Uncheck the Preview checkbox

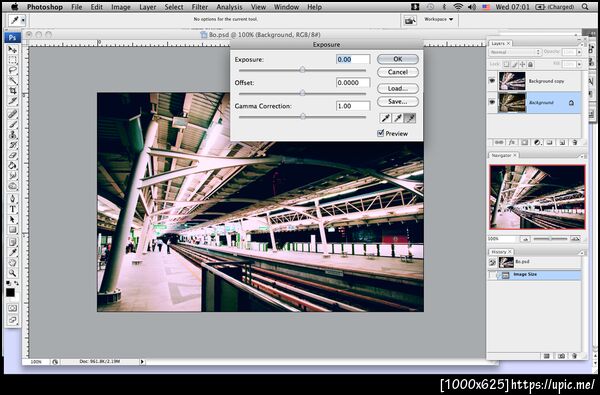(x=380, y=133)
